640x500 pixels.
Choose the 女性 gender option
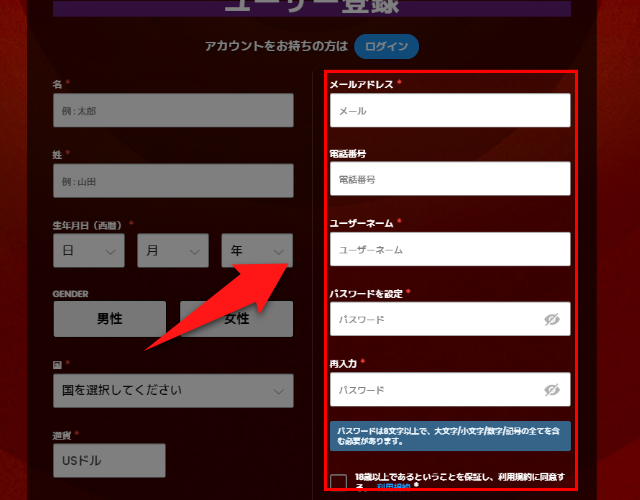237,319
